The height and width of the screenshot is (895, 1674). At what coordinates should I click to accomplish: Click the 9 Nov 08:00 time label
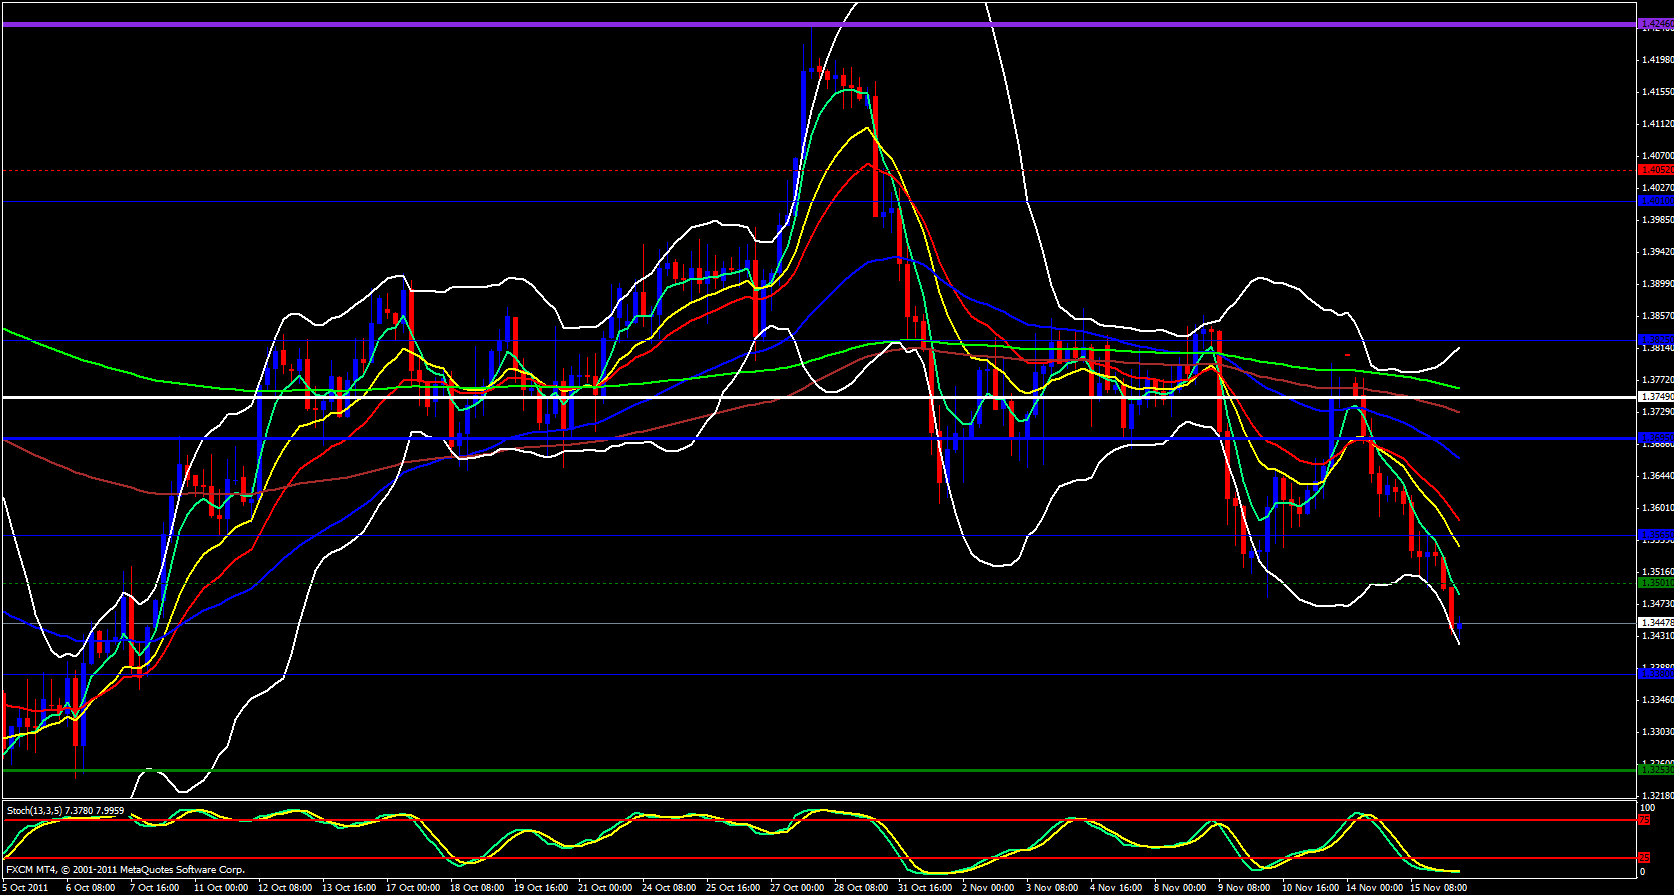[1245, 888]
